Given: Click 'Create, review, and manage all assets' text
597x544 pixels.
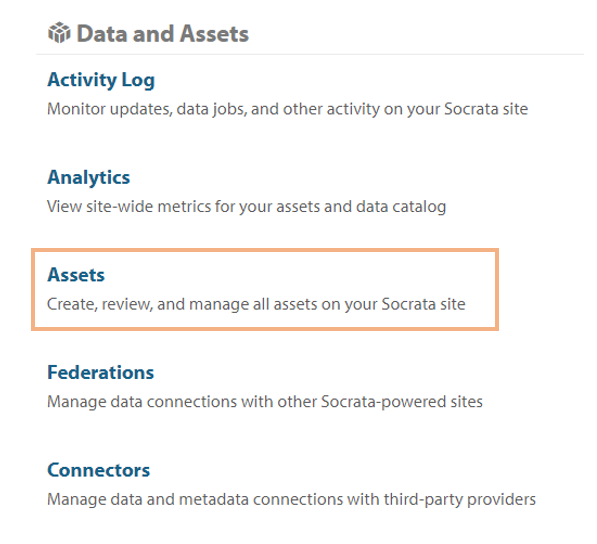Looking at the screenshot, I should pyautogui.click(x=256, y=305).
